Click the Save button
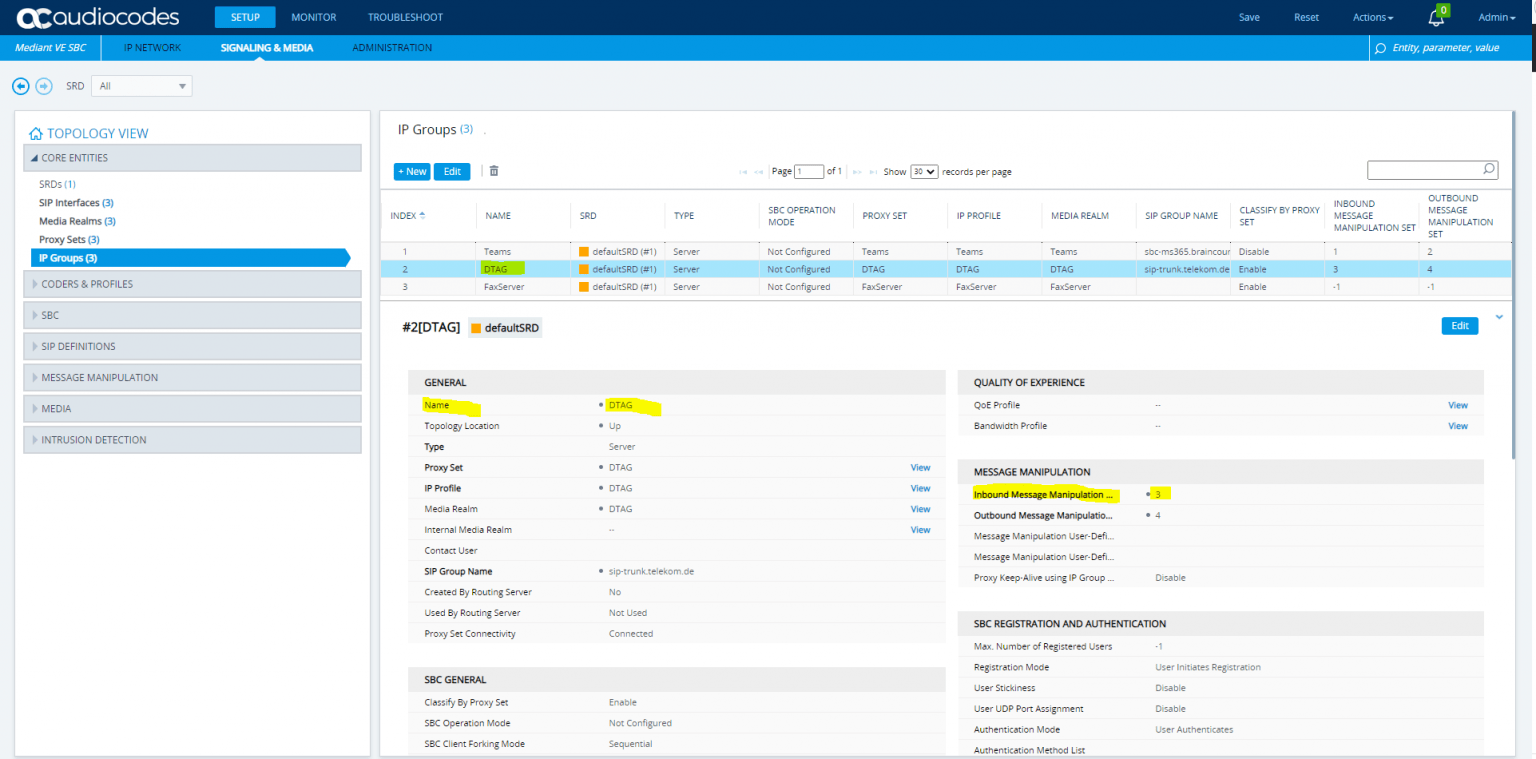The width and height of the screenshot is (1536, 759). coord(1249,17)
